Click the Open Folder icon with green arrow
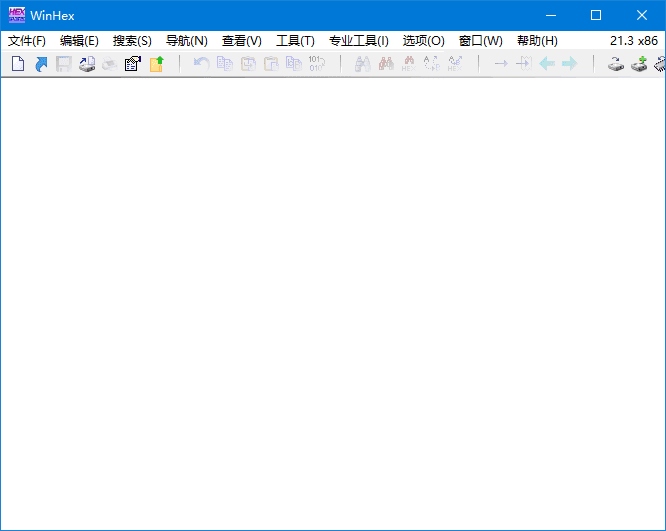 pyautogui.click(x=157, y=64)
